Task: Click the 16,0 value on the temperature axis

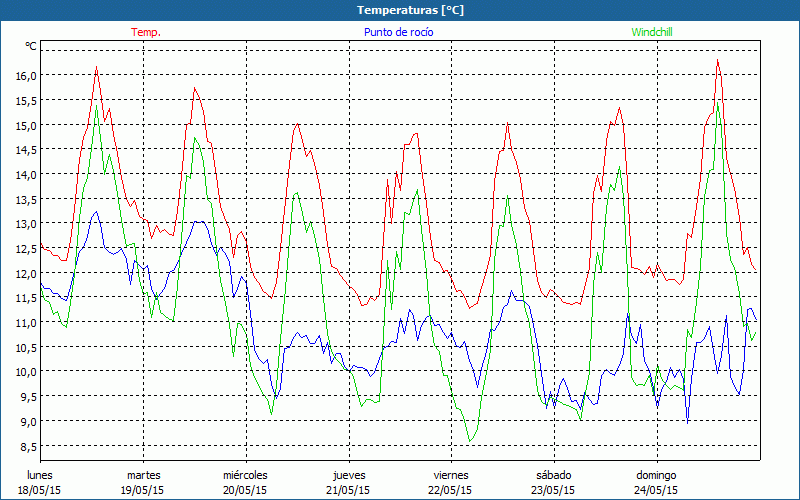Action: [25, 76]
